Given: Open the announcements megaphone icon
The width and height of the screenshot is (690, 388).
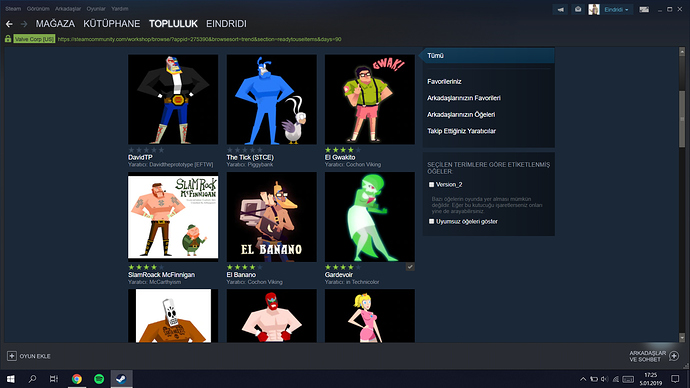Looking at the screenshot, I should (x=561, y=10).
